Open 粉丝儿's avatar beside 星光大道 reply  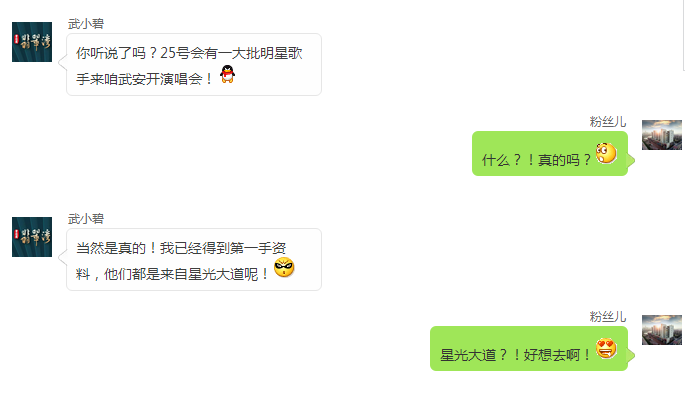pos(661,330)
